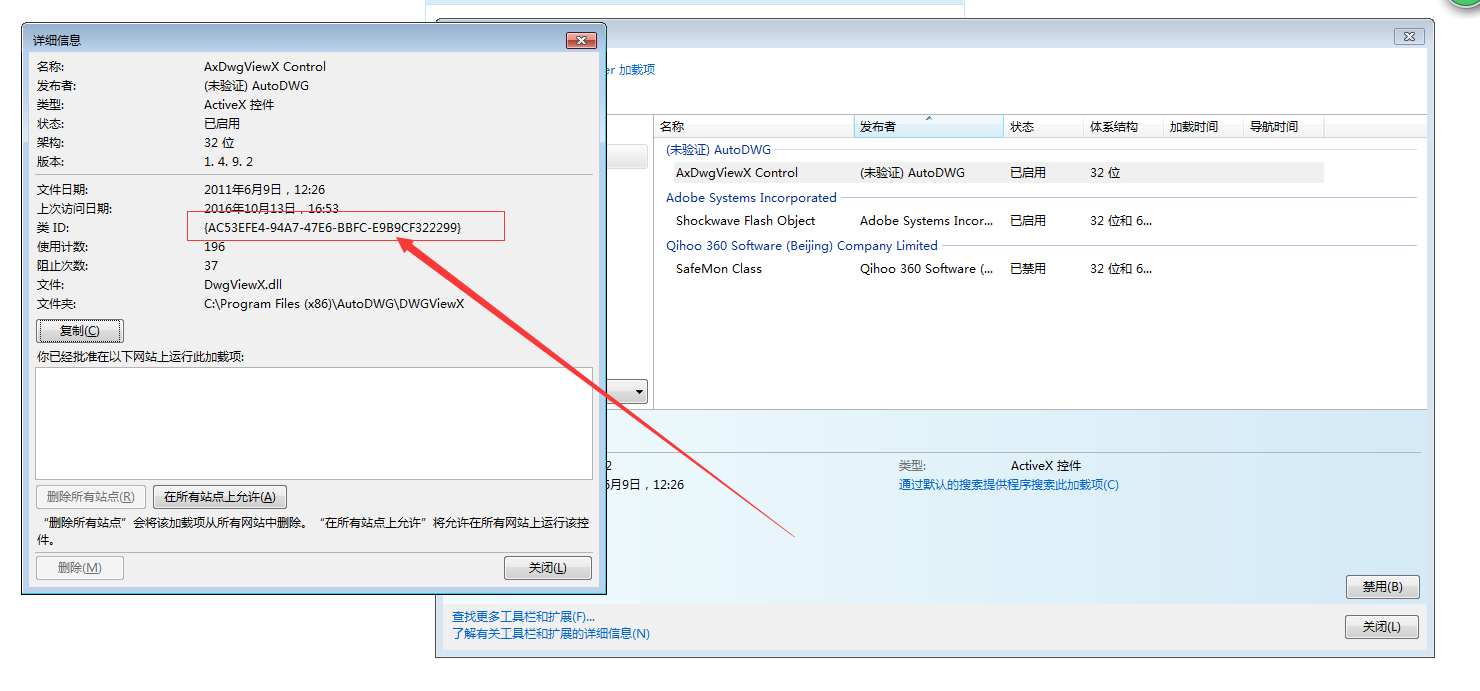
Task: Click Qihoo 360 Software group header
Action: (x=802, y=246)
